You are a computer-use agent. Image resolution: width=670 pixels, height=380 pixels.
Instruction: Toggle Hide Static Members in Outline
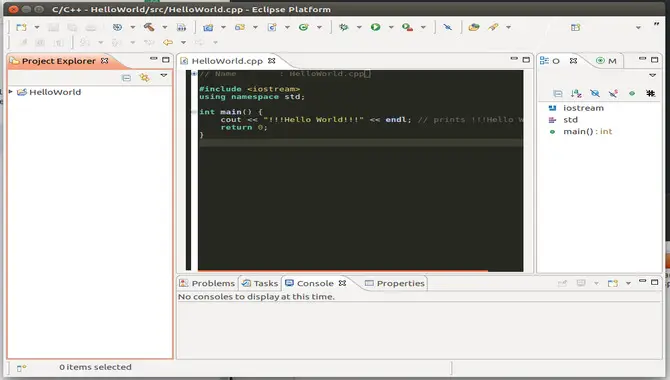[x=613, y=94]
